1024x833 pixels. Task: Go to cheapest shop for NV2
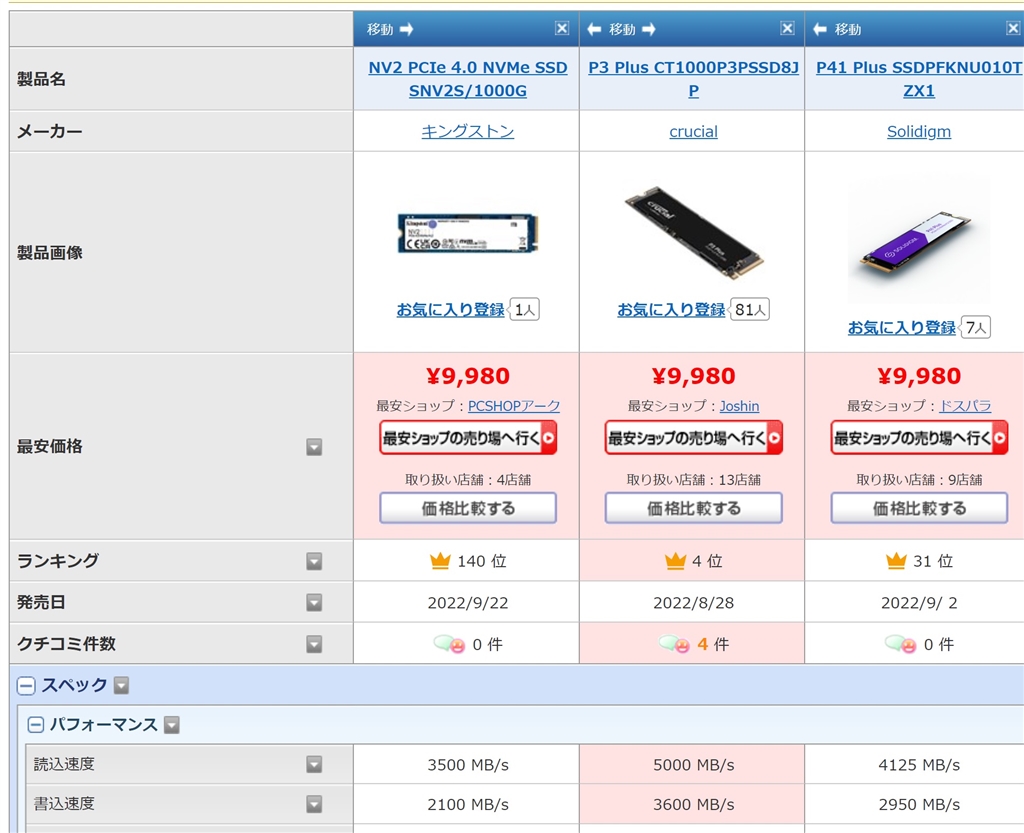click(x=468, y=438)
